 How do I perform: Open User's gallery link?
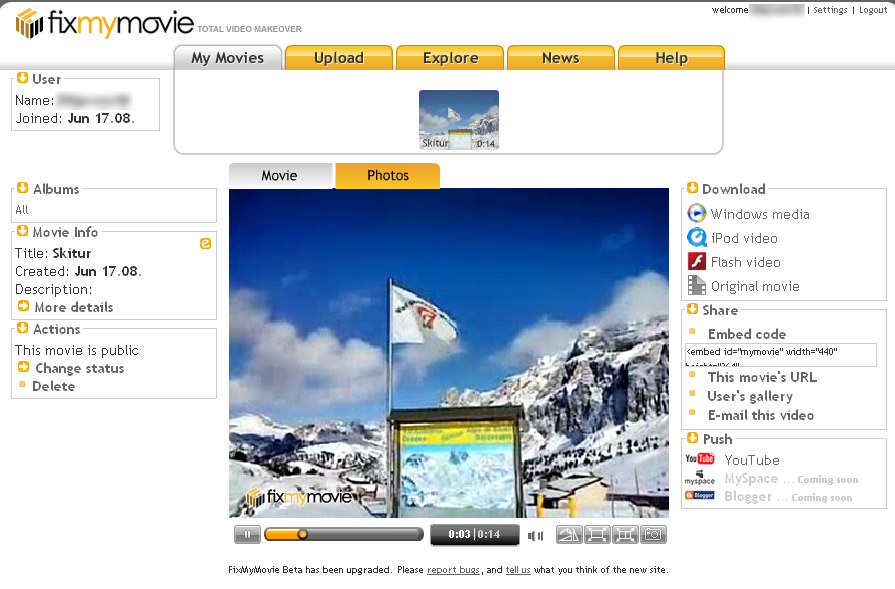(750, 396)
